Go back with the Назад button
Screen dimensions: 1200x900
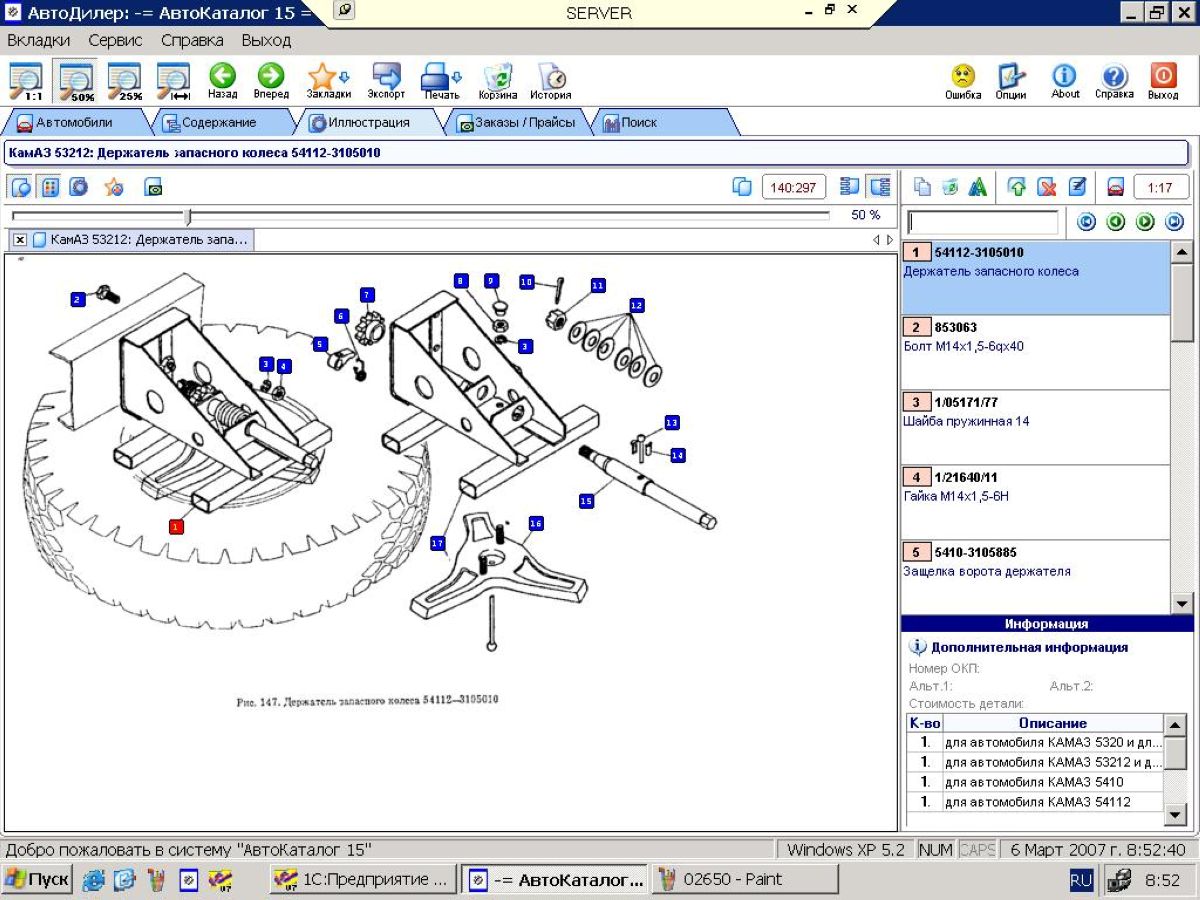222,81
